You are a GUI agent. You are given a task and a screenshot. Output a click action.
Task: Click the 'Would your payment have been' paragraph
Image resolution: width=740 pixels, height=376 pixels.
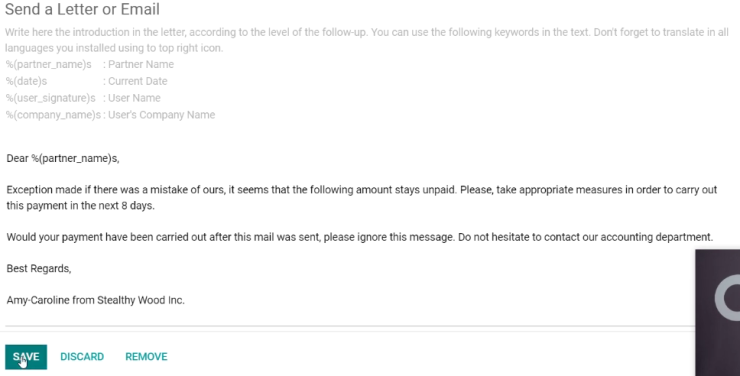pyautogui.click(x=360, y=237)
